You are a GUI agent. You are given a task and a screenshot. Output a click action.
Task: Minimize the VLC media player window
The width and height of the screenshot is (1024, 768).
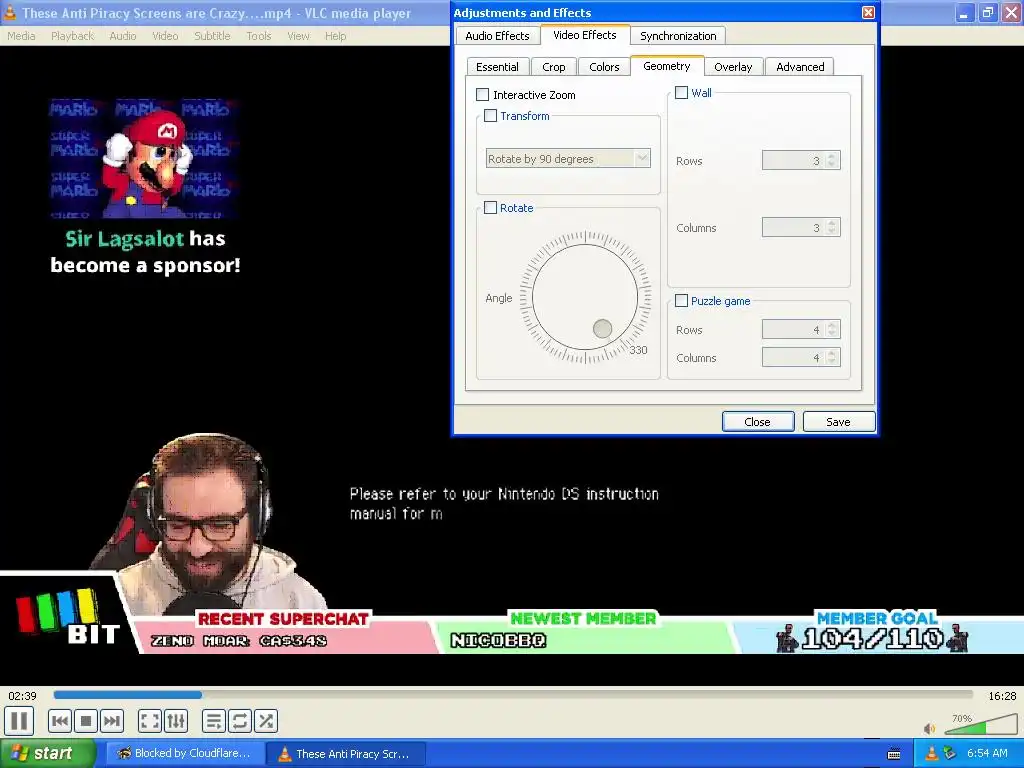tap(964, 12)
